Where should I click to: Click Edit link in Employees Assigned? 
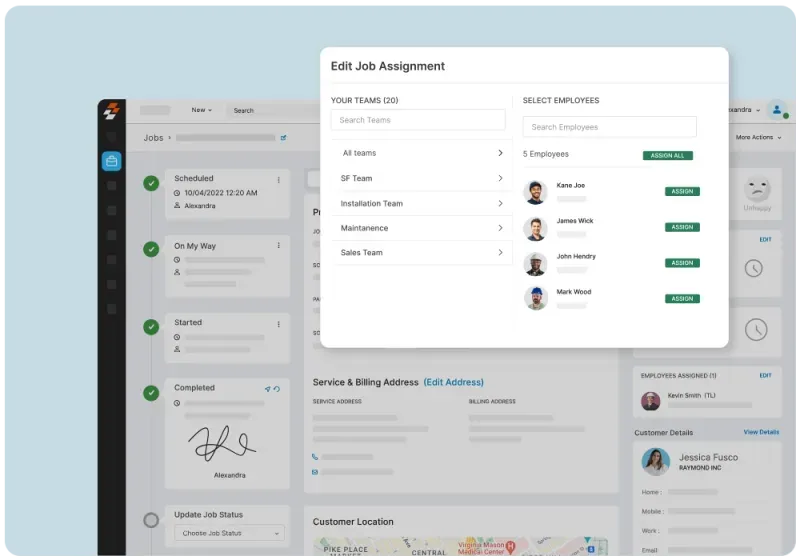pos(765,375)
